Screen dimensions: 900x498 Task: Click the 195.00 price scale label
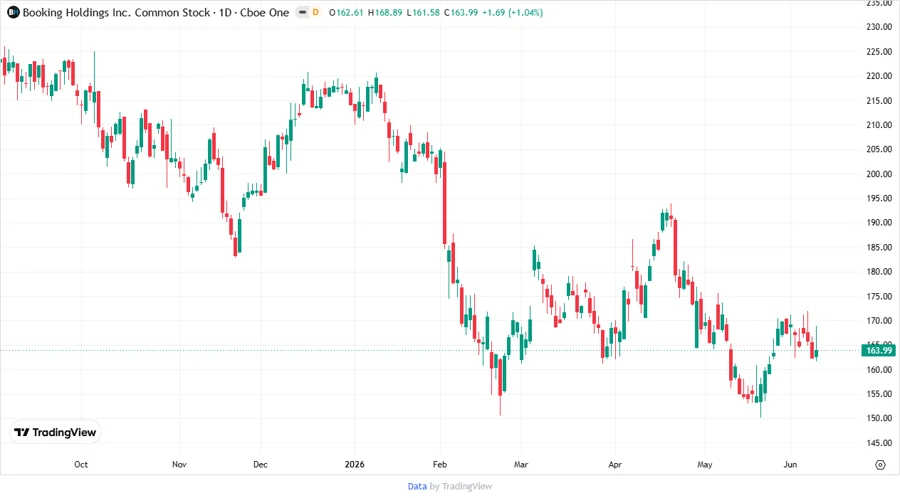point(879,199)
